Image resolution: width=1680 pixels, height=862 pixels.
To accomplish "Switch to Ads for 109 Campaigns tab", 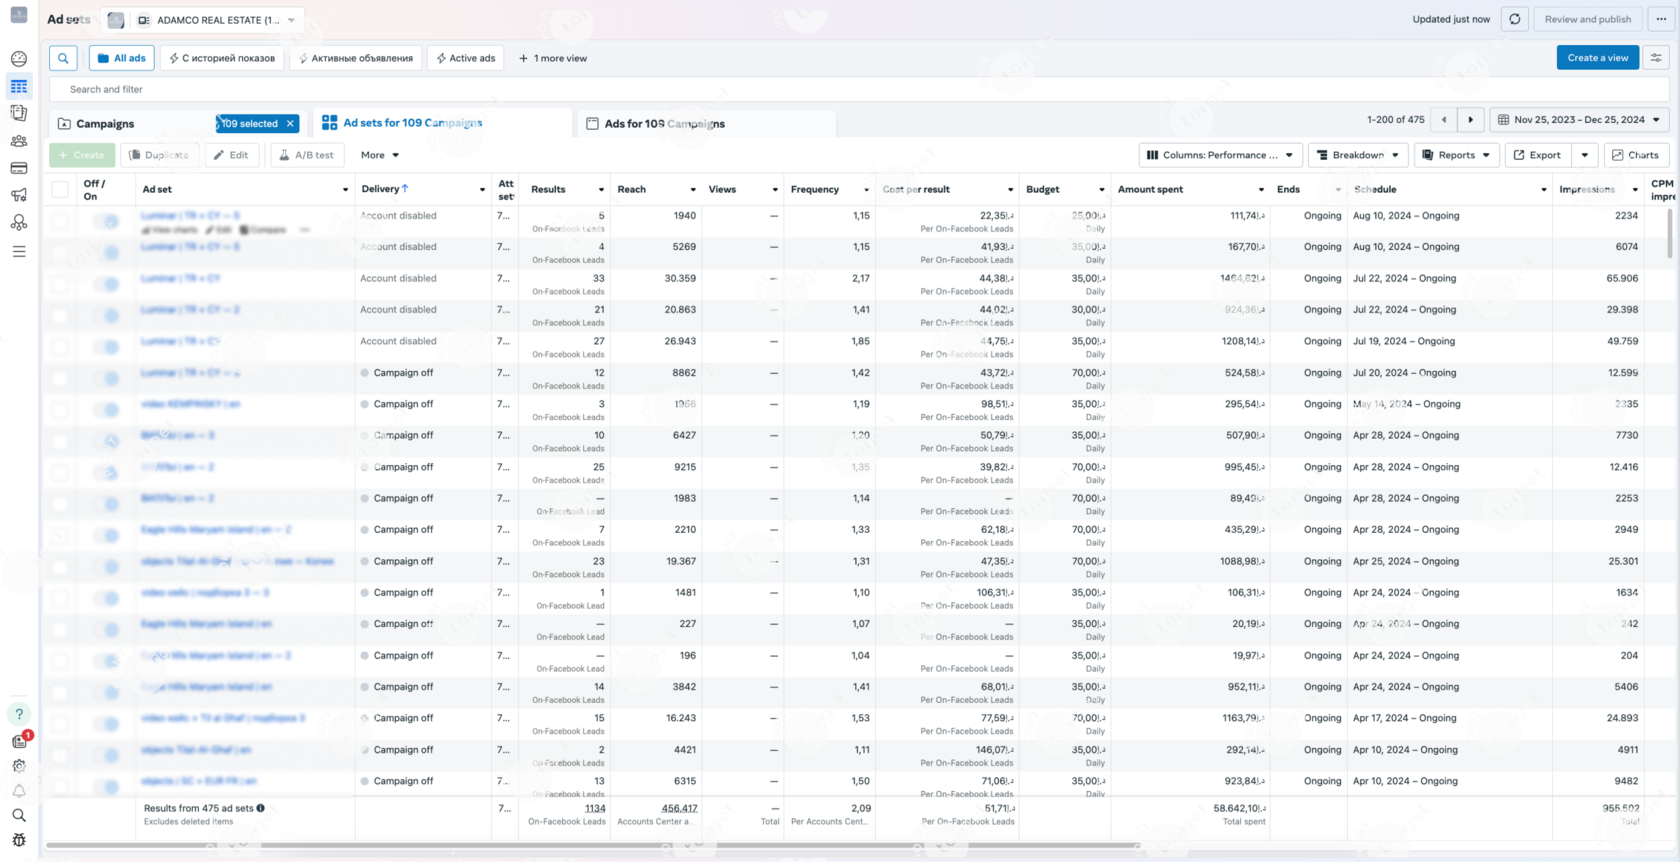I will [706, 124].
